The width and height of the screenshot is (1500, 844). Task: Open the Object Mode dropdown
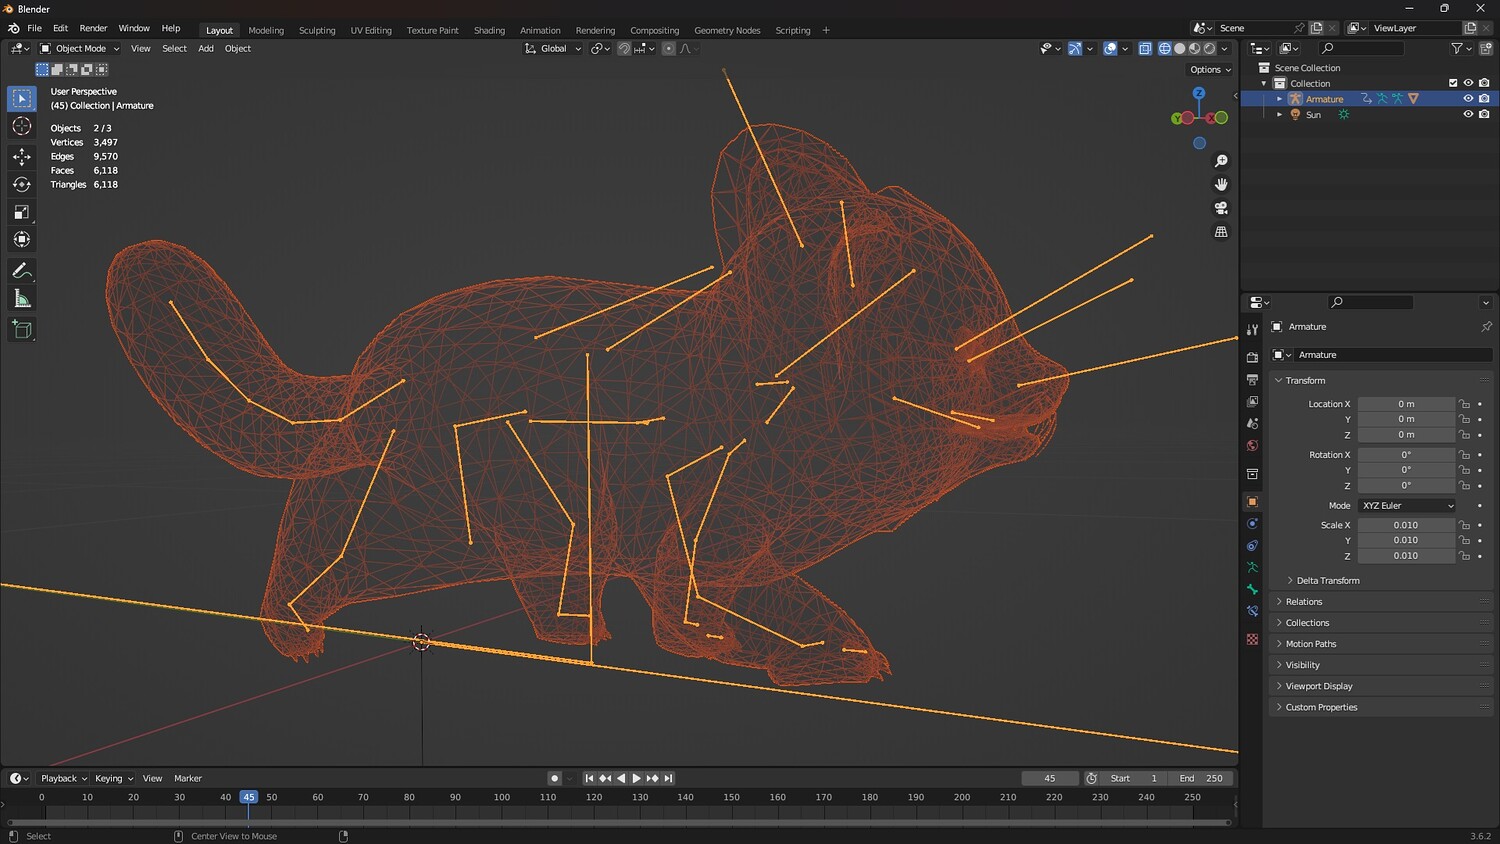tap(80, 48)
